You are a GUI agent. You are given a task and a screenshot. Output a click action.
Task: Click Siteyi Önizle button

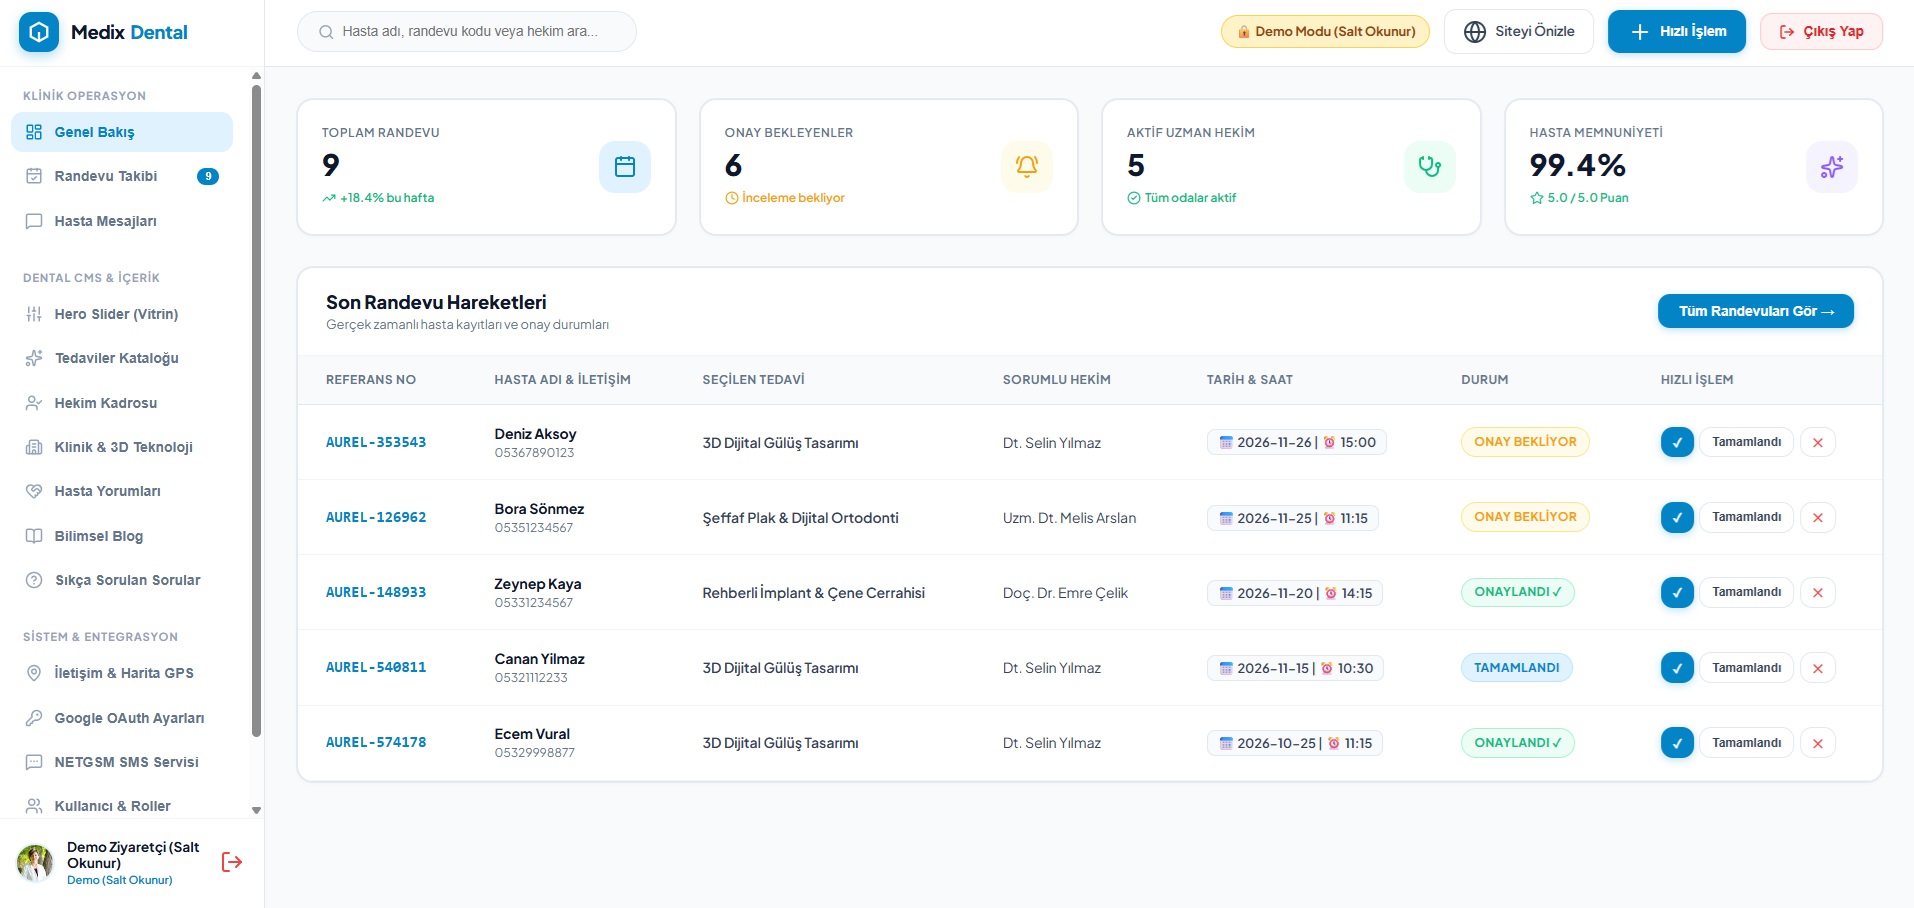(x=1519, y=31)
